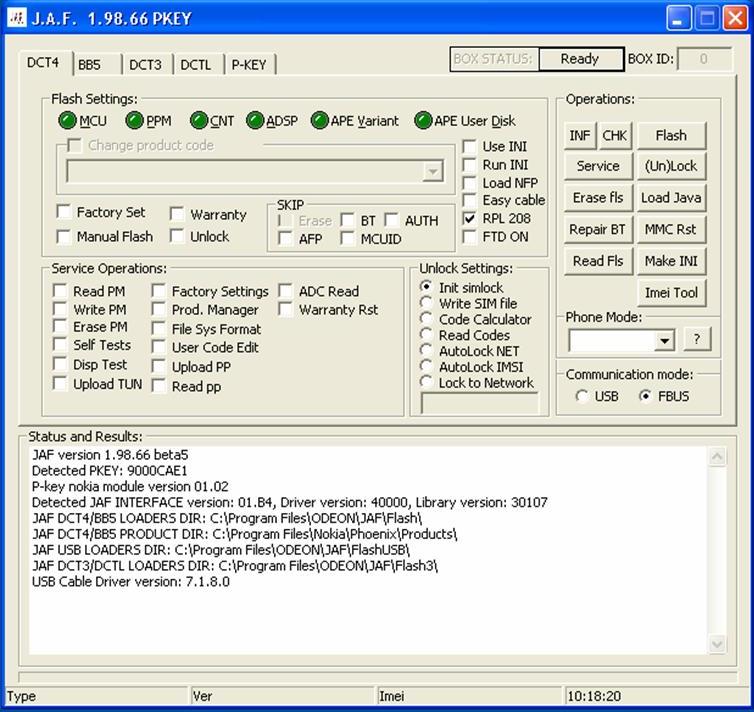Click the status log scroll down arrow
The width and height of the screenshot is (754, 712).
pos(717,644)
